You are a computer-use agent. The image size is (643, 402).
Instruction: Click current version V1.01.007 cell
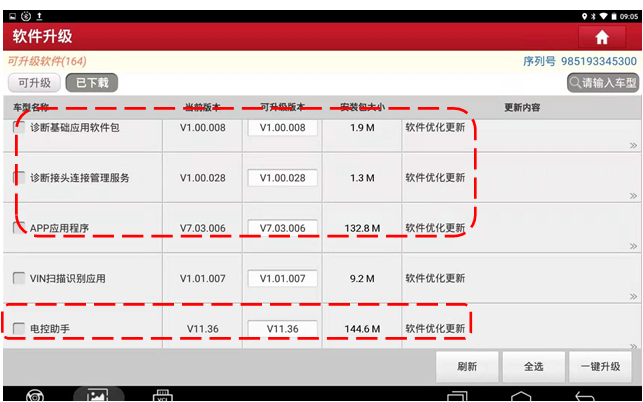[x=203, y=279]
